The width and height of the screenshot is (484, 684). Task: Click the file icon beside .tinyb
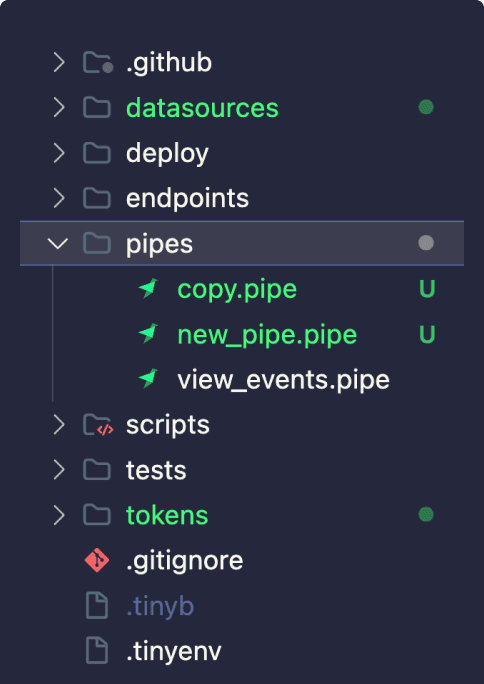[97, 605]
